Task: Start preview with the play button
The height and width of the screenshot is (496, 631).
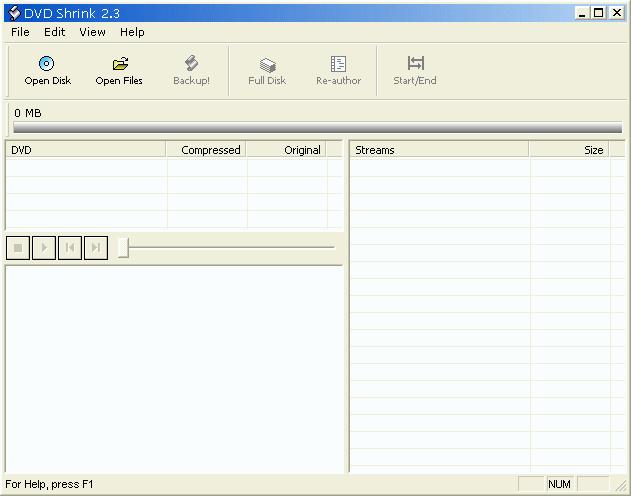Action: (x=44, y=248)
